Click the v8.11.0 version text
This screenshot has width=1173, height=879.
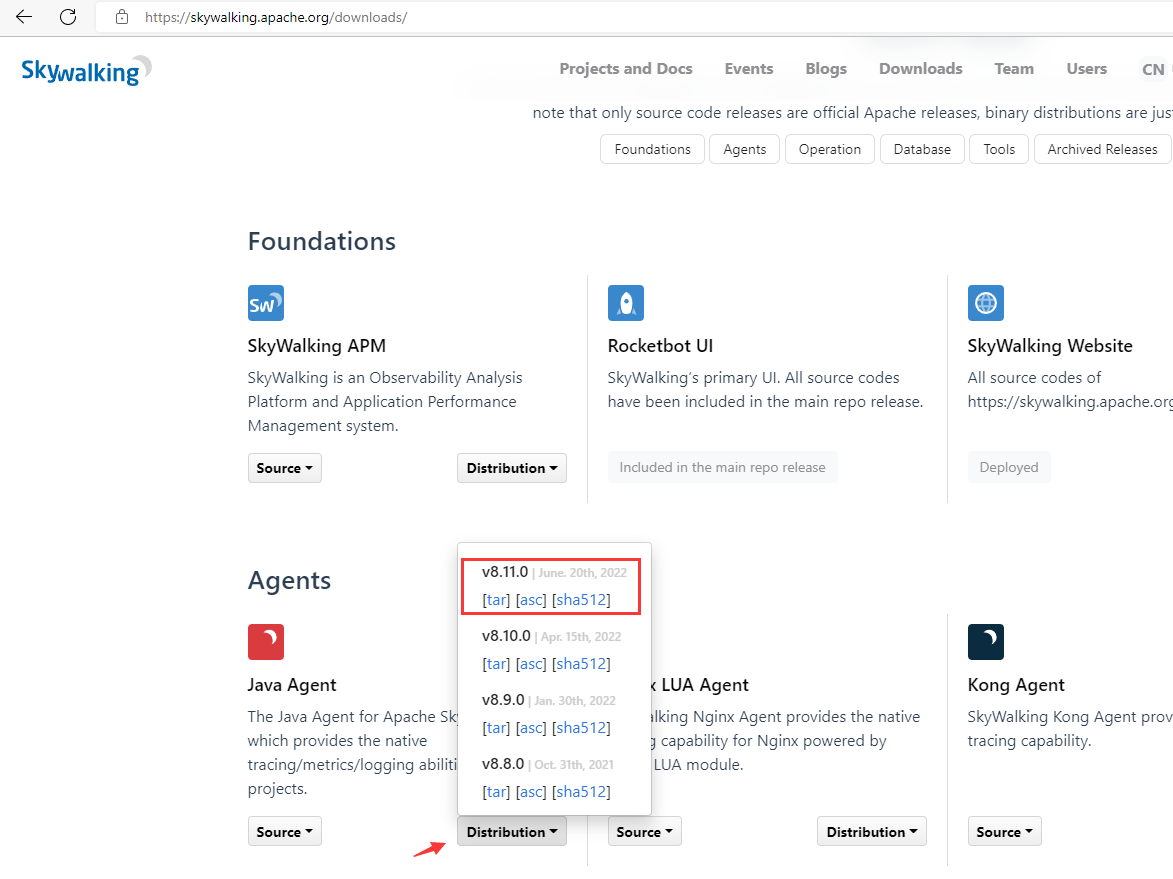click(505, 572)
